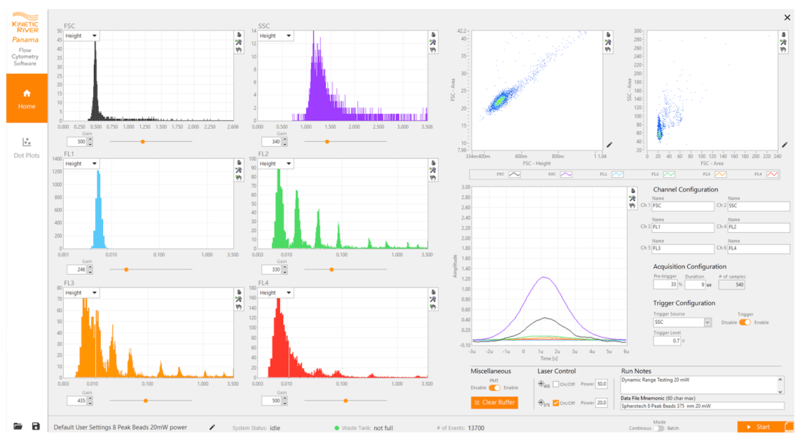Click the FL4 red legend swatch
Viewport: 800px width, 435px height.
772,174
